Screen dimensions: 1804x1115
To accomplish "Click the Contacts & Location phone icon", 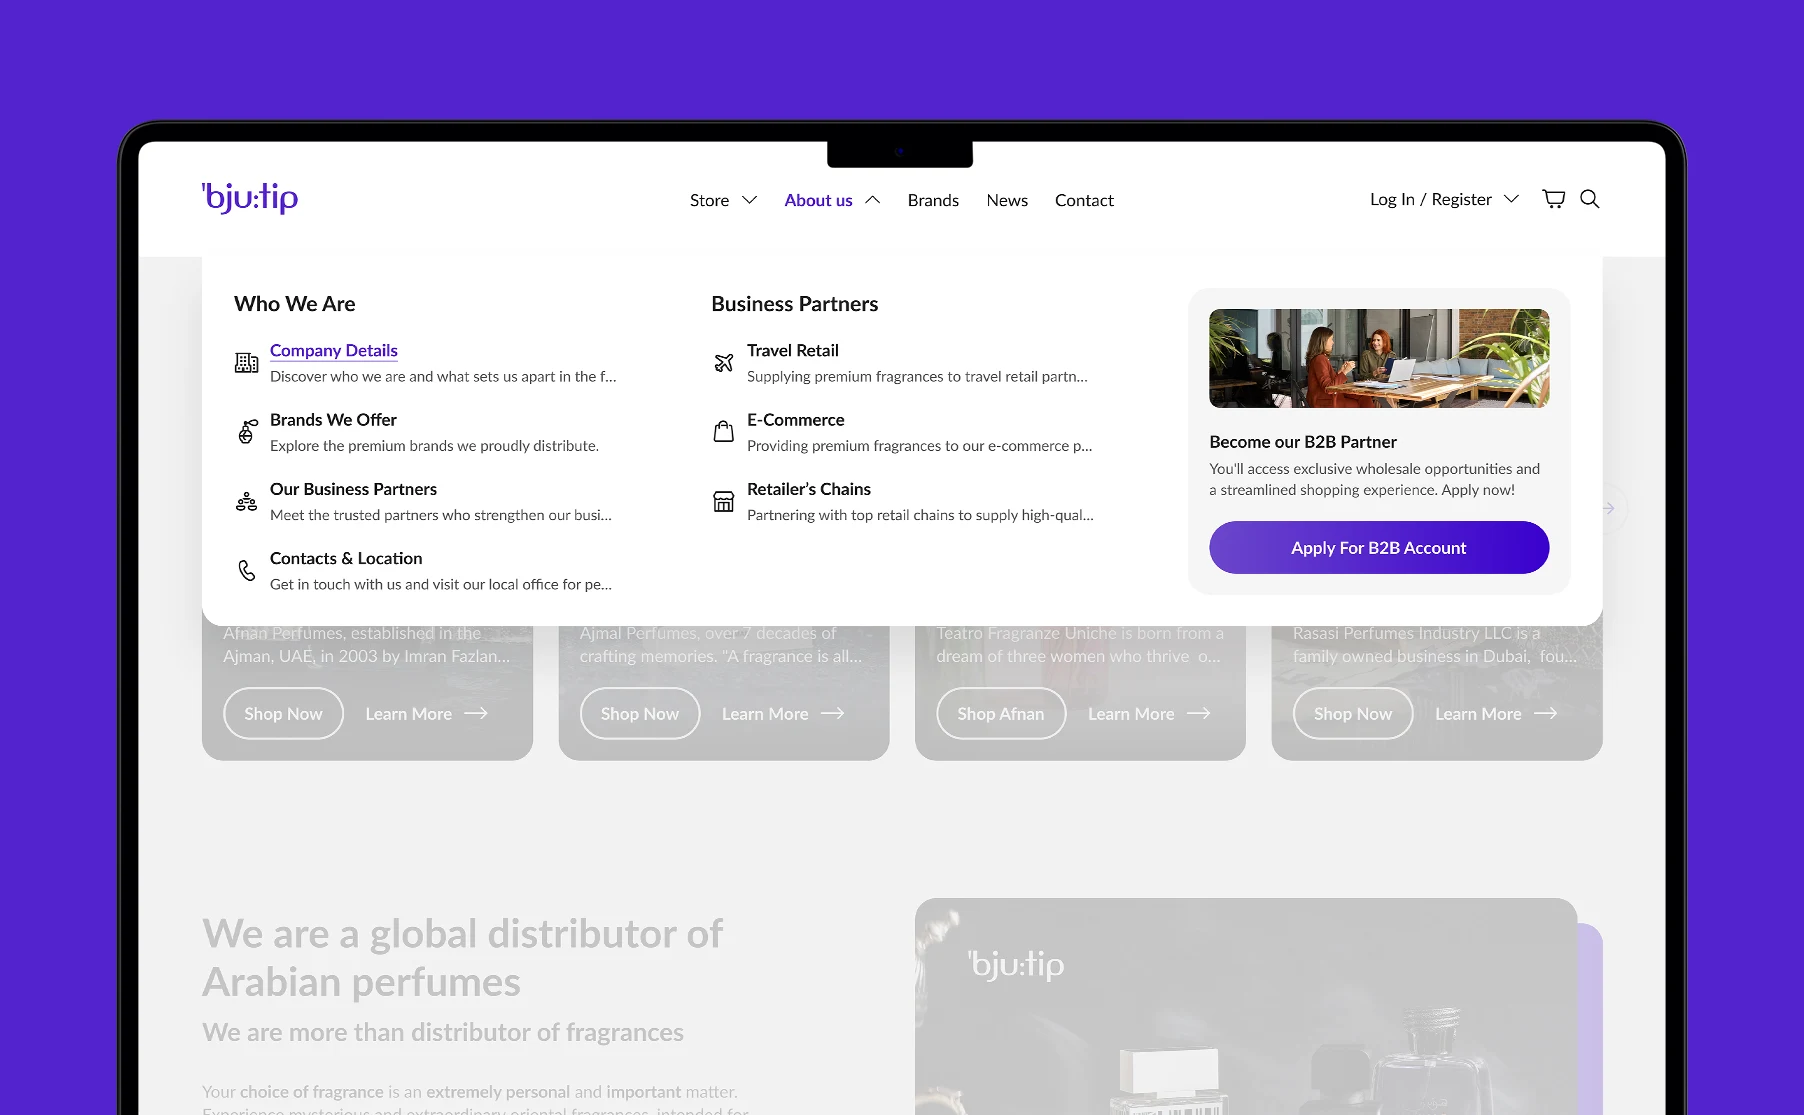I will point(246,570).
